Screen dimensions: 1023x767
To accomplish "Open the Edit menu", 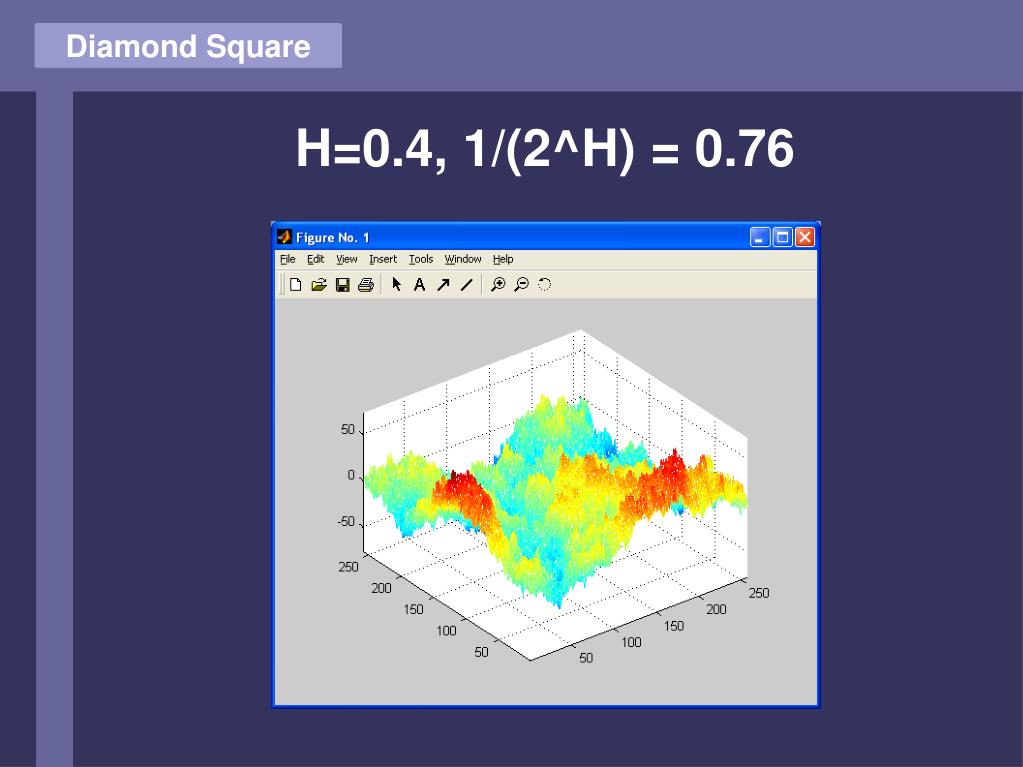I will 316,259.
